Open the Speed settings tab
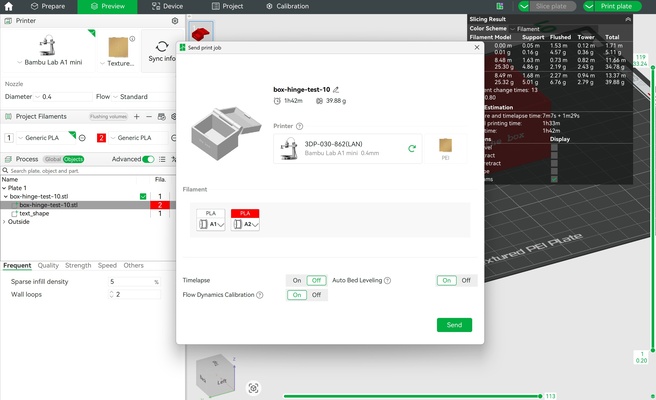The image size is (656, 400). (x=107, y=265)
